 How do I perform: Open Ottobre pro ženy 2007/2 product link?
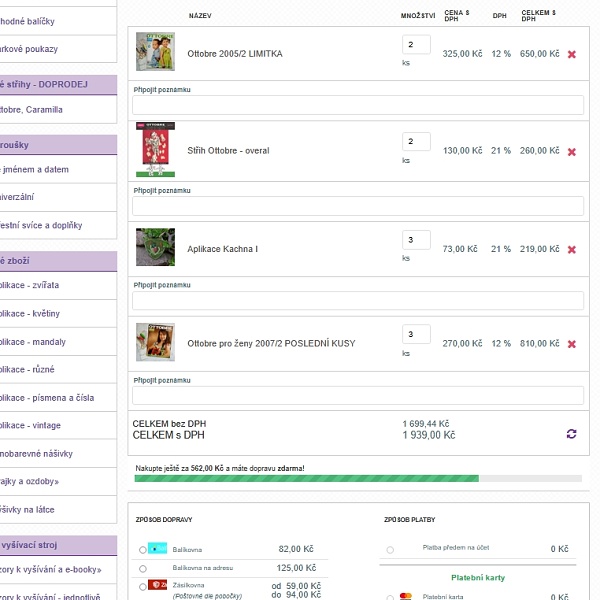click(x=270, y=344)
